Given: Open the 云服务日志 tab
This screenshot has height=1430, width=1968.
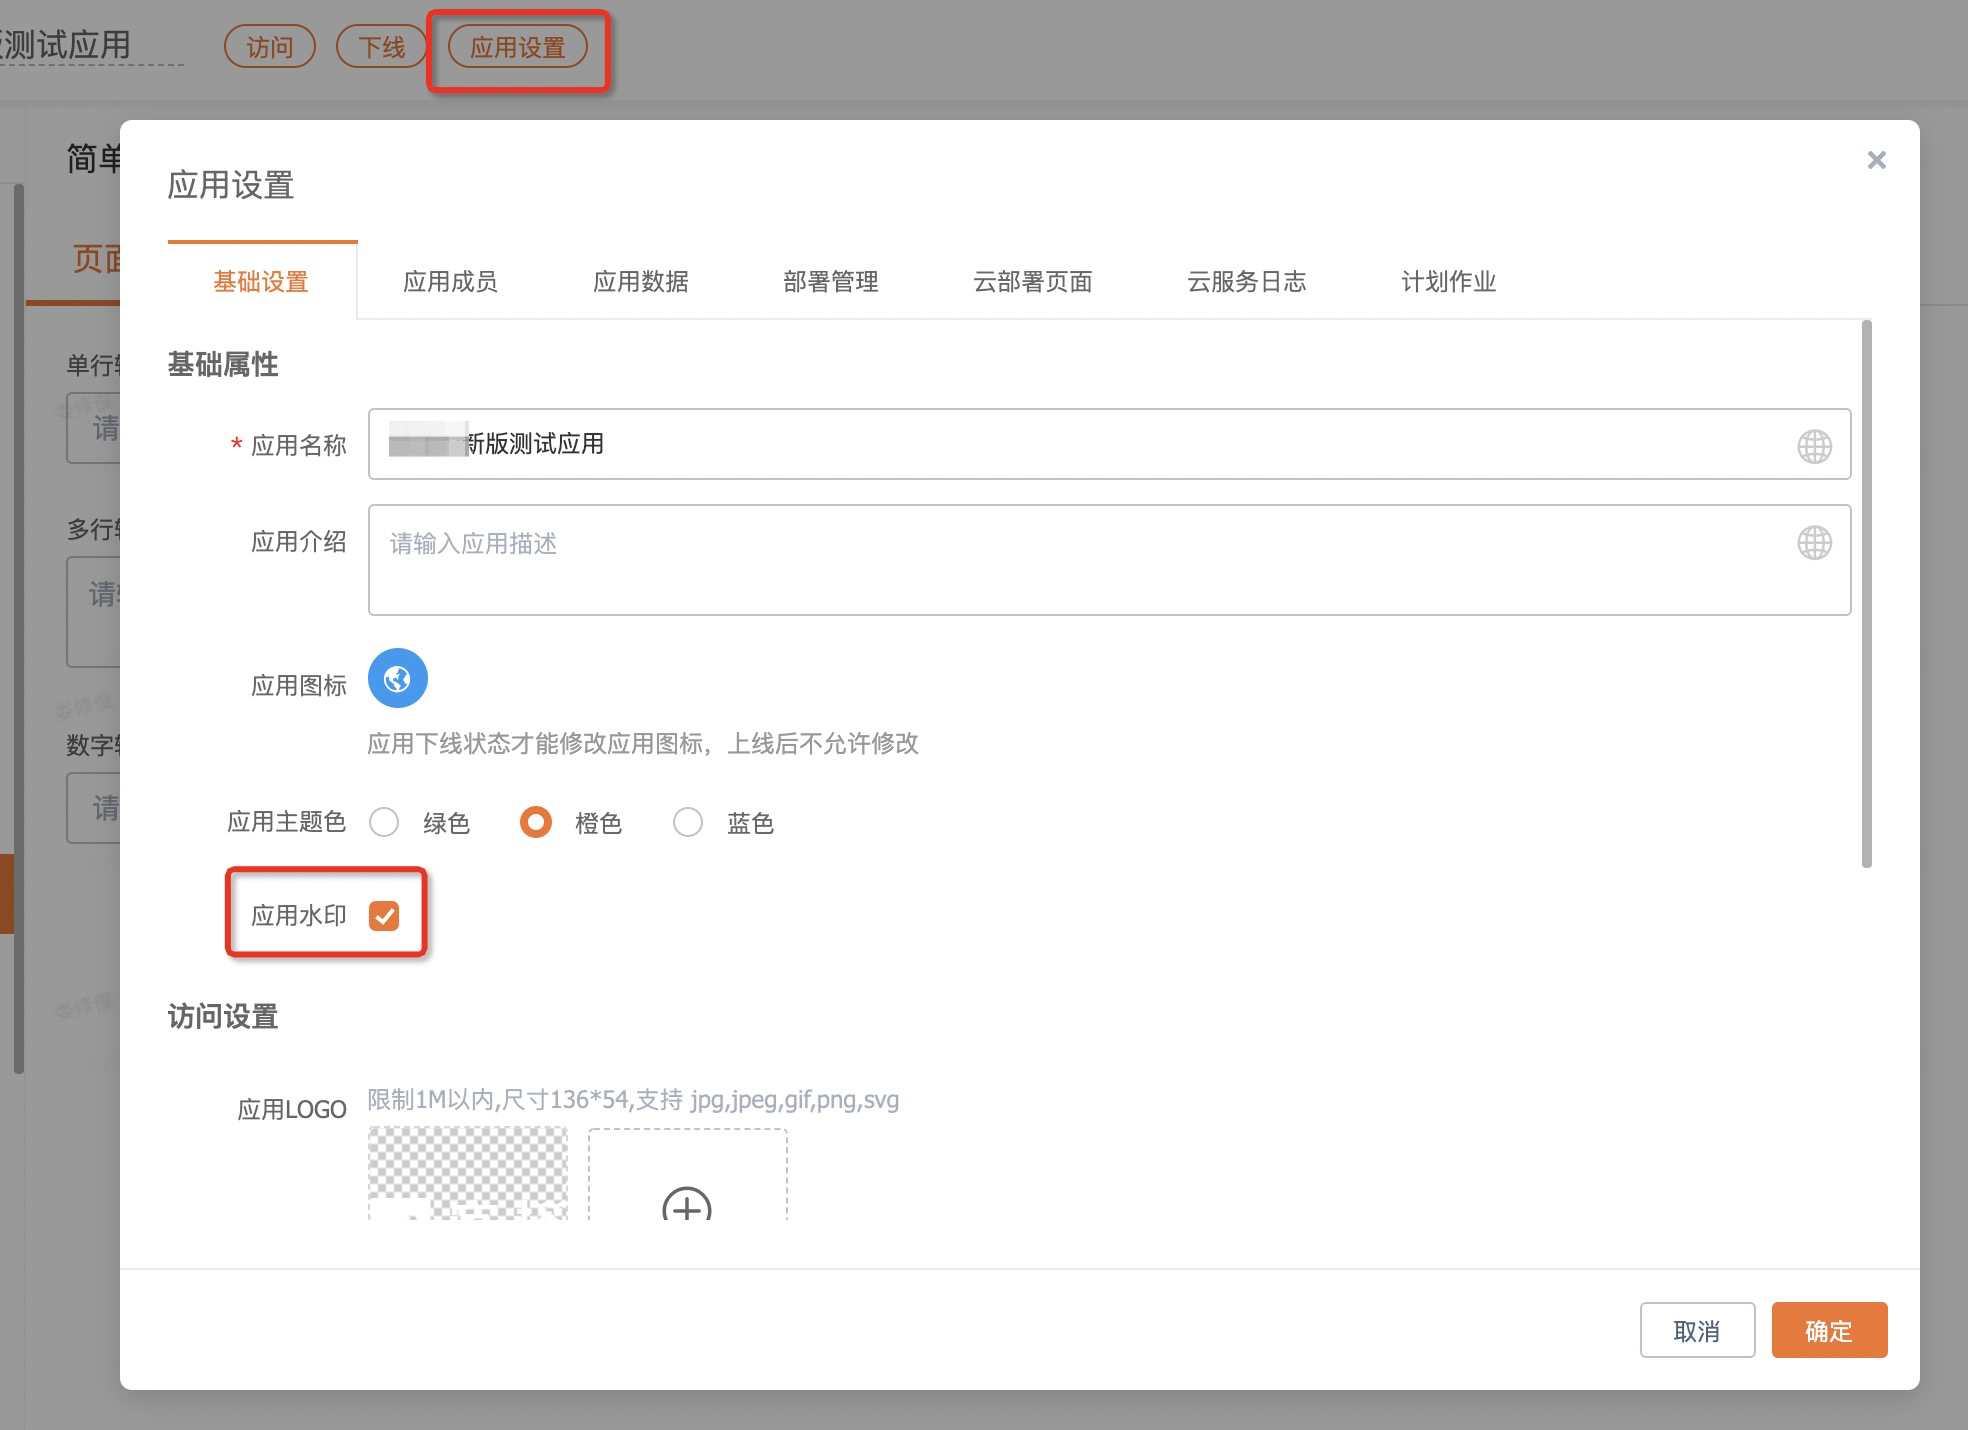Looking at the screenshot, I should pyautogui.click(x=1246, y=282).
